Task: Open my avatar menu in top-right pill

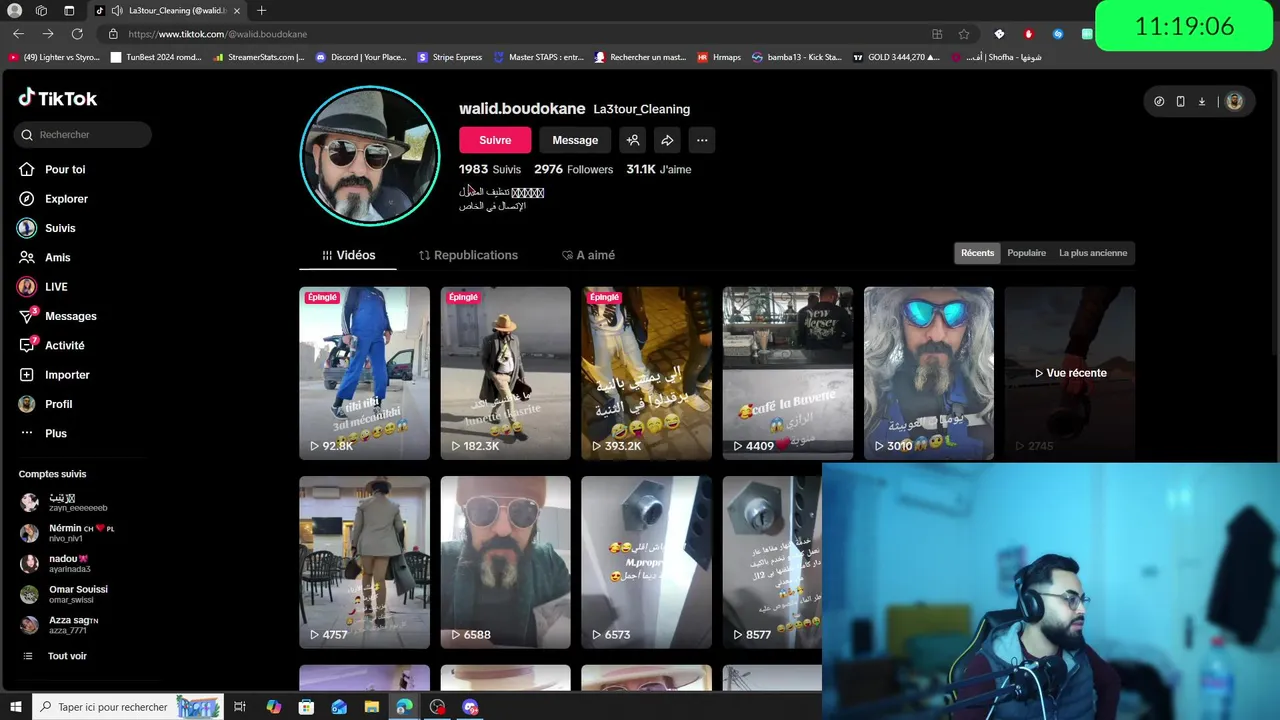Action: coord(1234,101)
